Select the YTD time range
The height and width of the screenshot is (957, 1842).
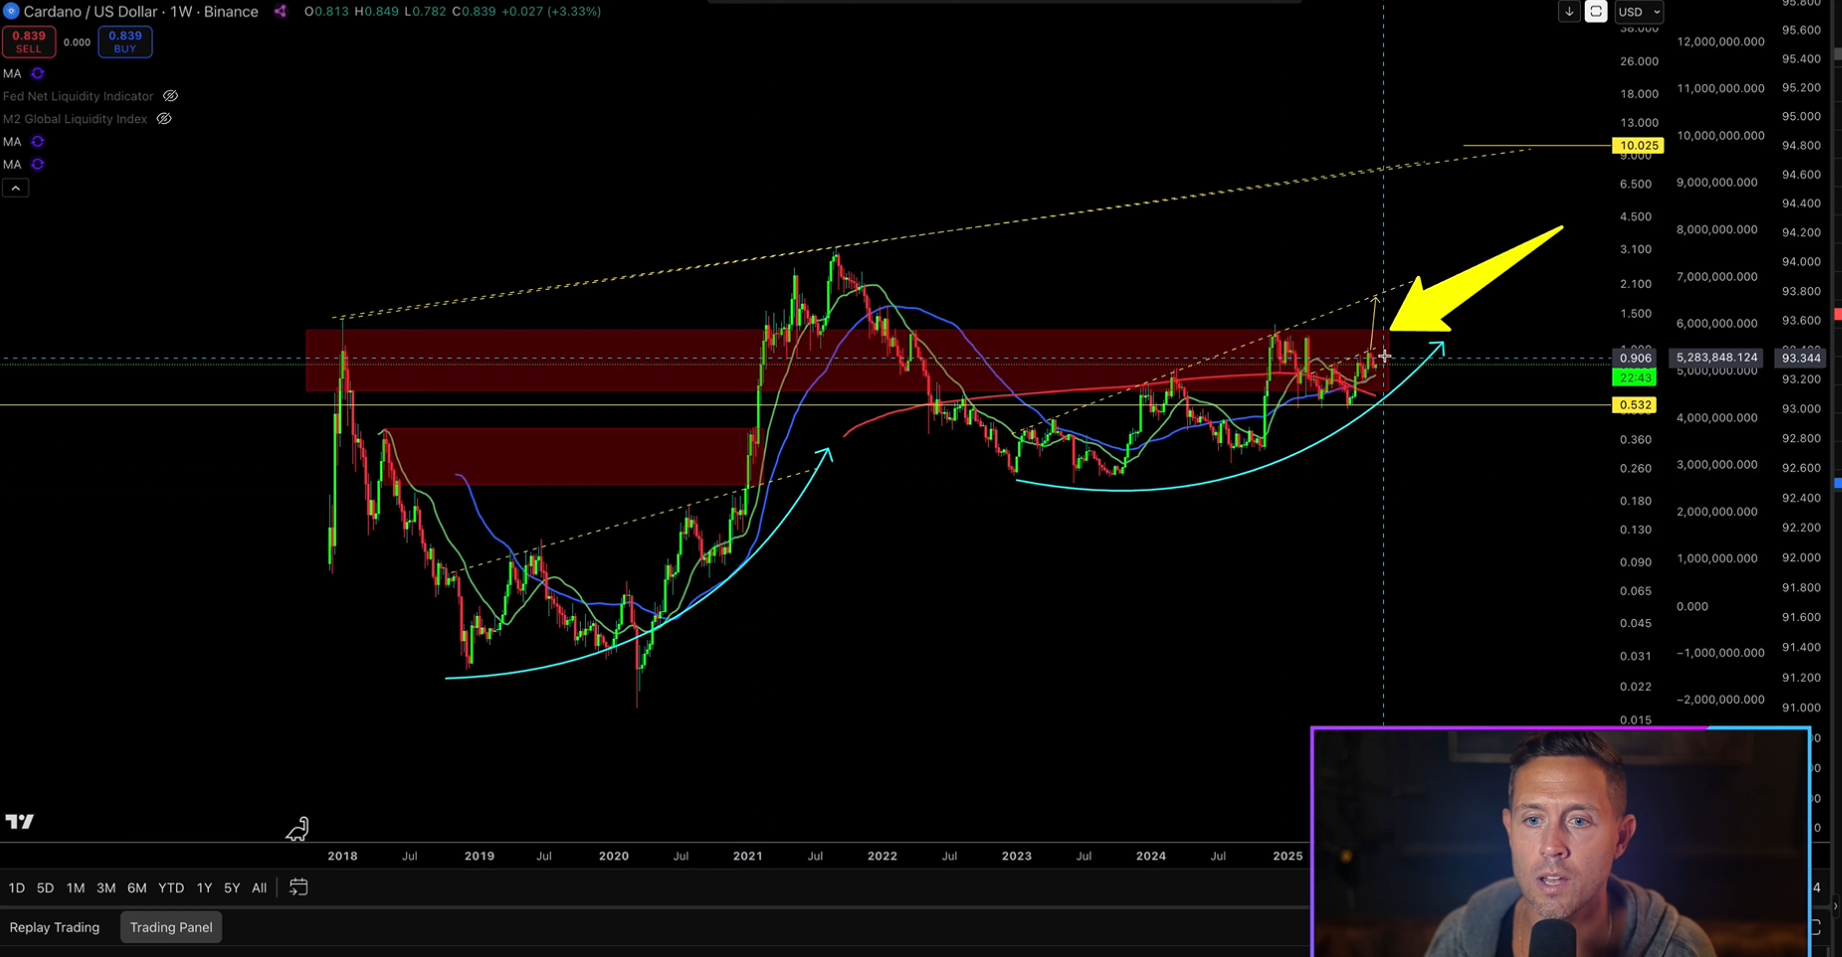coord(171,888)
